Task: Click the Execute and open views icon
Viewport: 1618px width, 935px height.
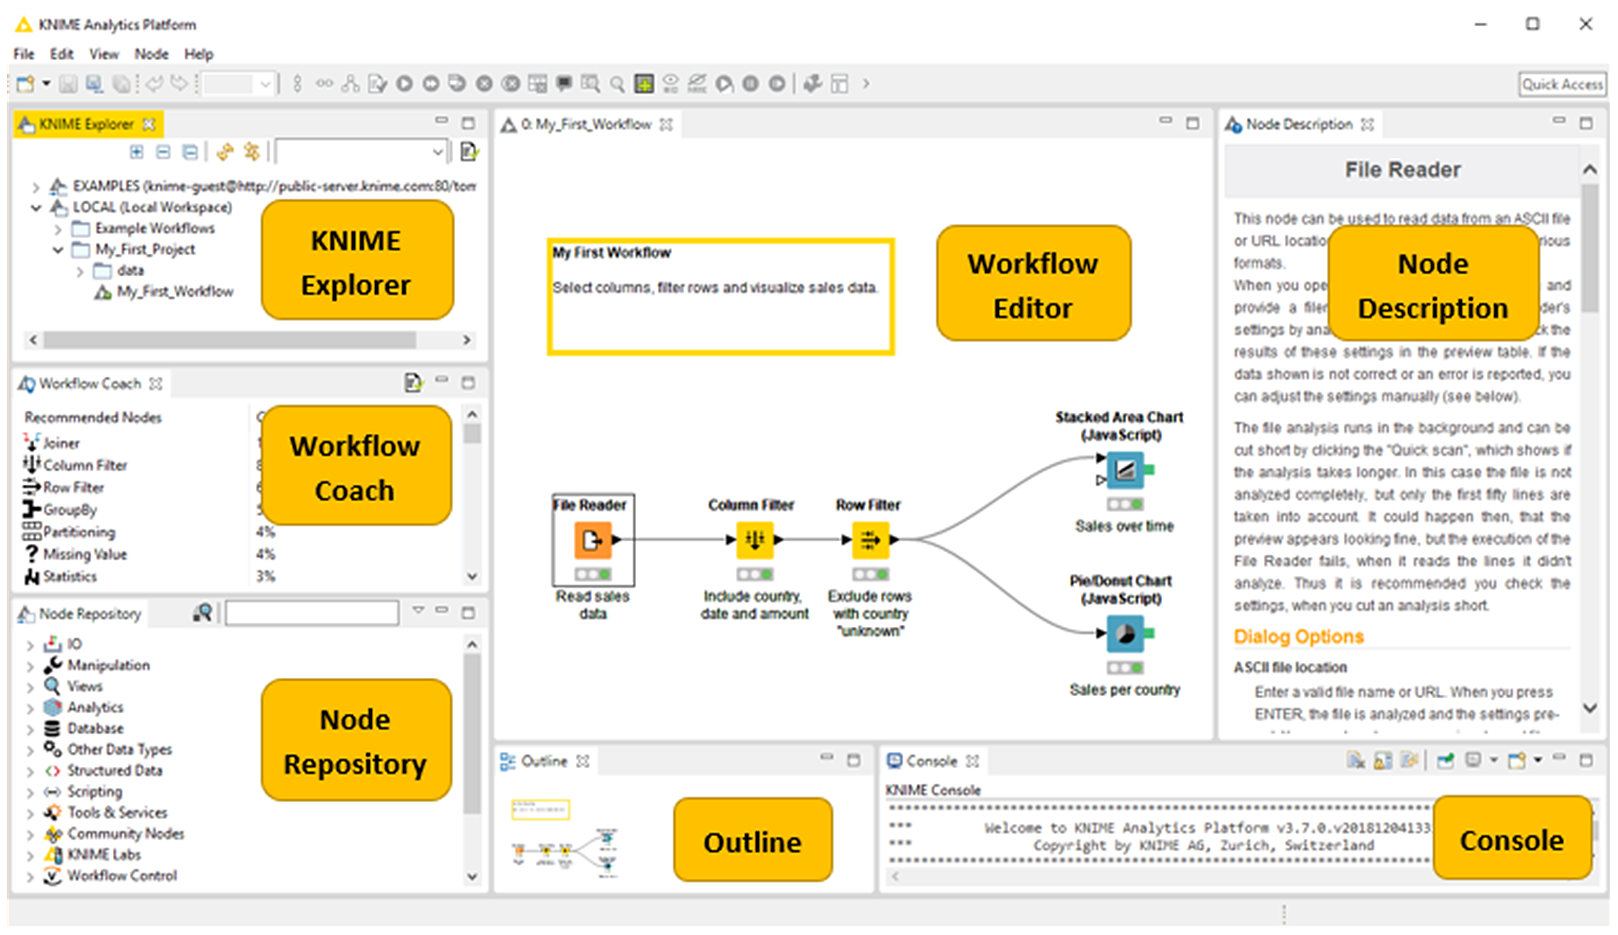Action: pos(456,84)
